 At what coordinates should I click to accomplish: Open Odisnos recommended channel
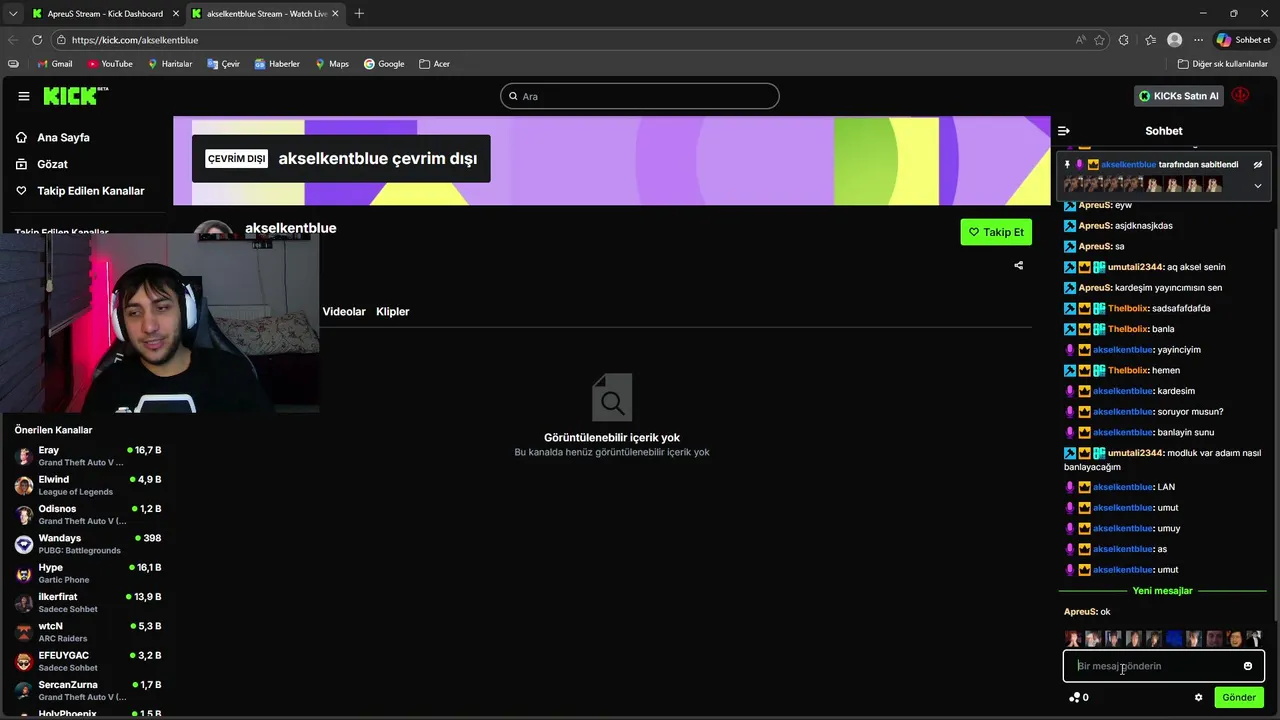click(88, 515)
